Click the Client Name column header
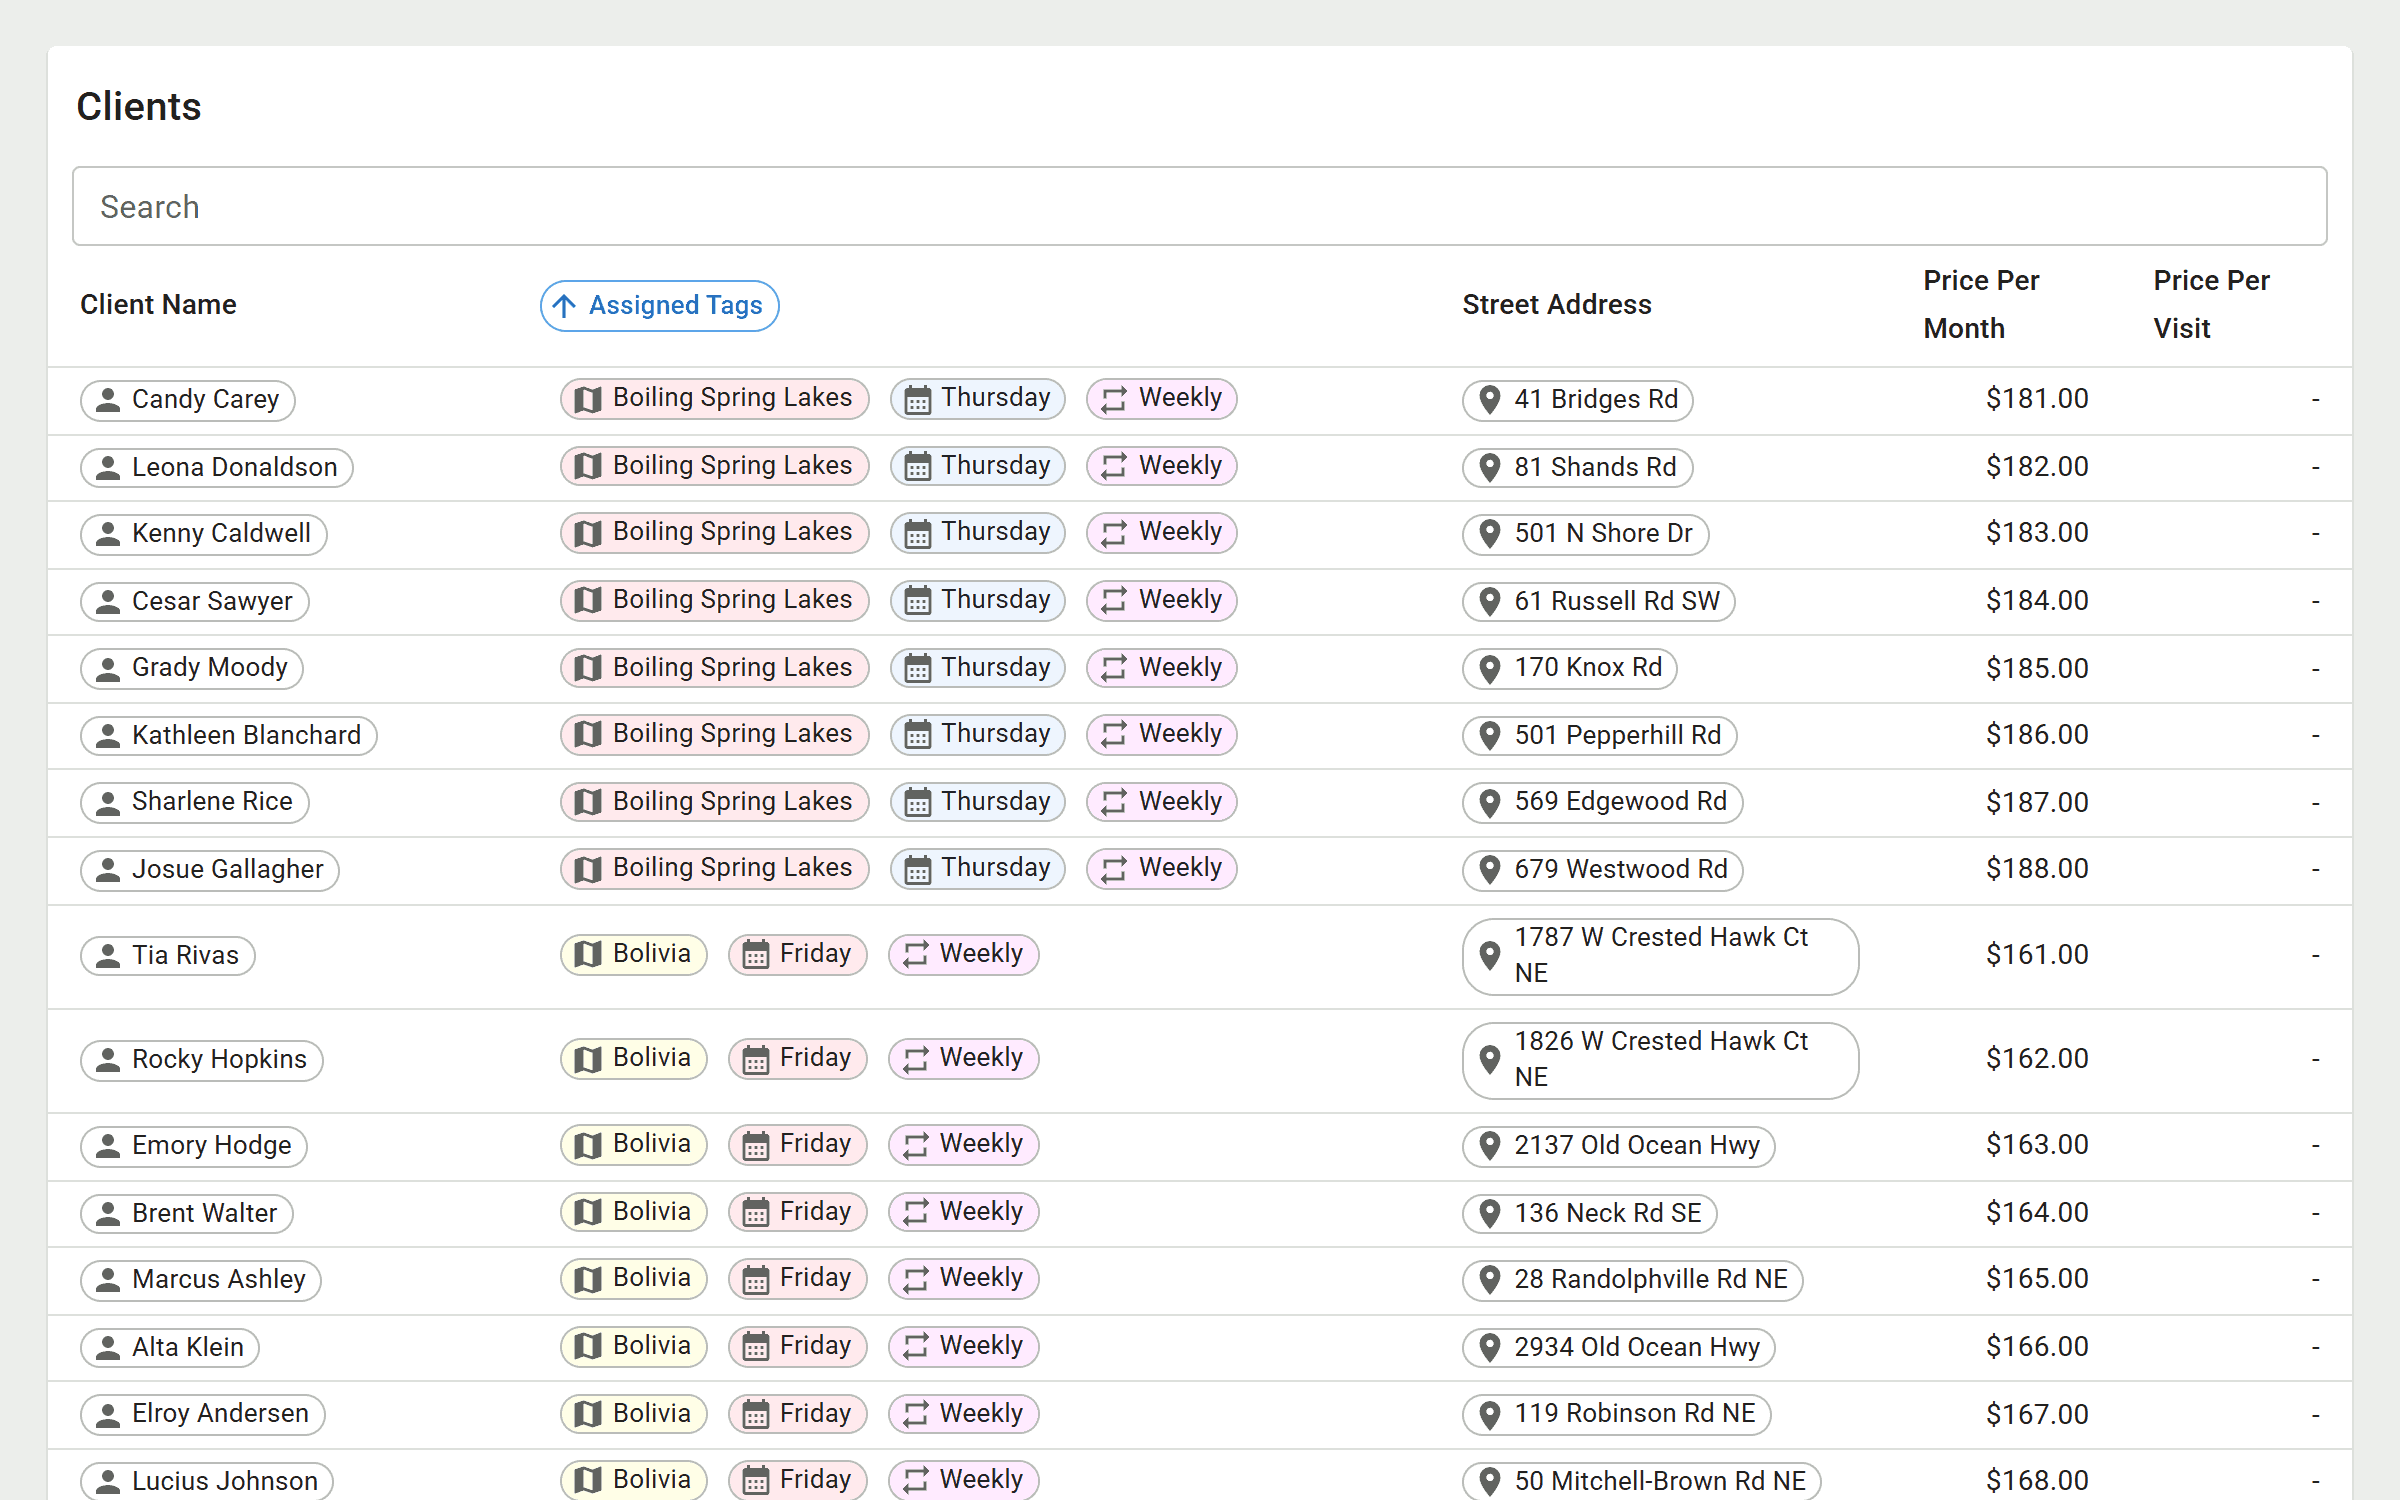Screen dimensions: 2400x1500 tap(158, 304)
